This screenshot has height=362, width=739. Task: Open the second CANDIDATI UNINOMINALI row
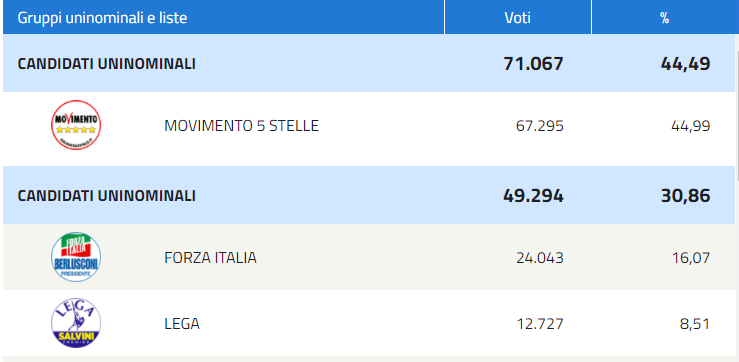pyautogui.click(x=369, y=195)
